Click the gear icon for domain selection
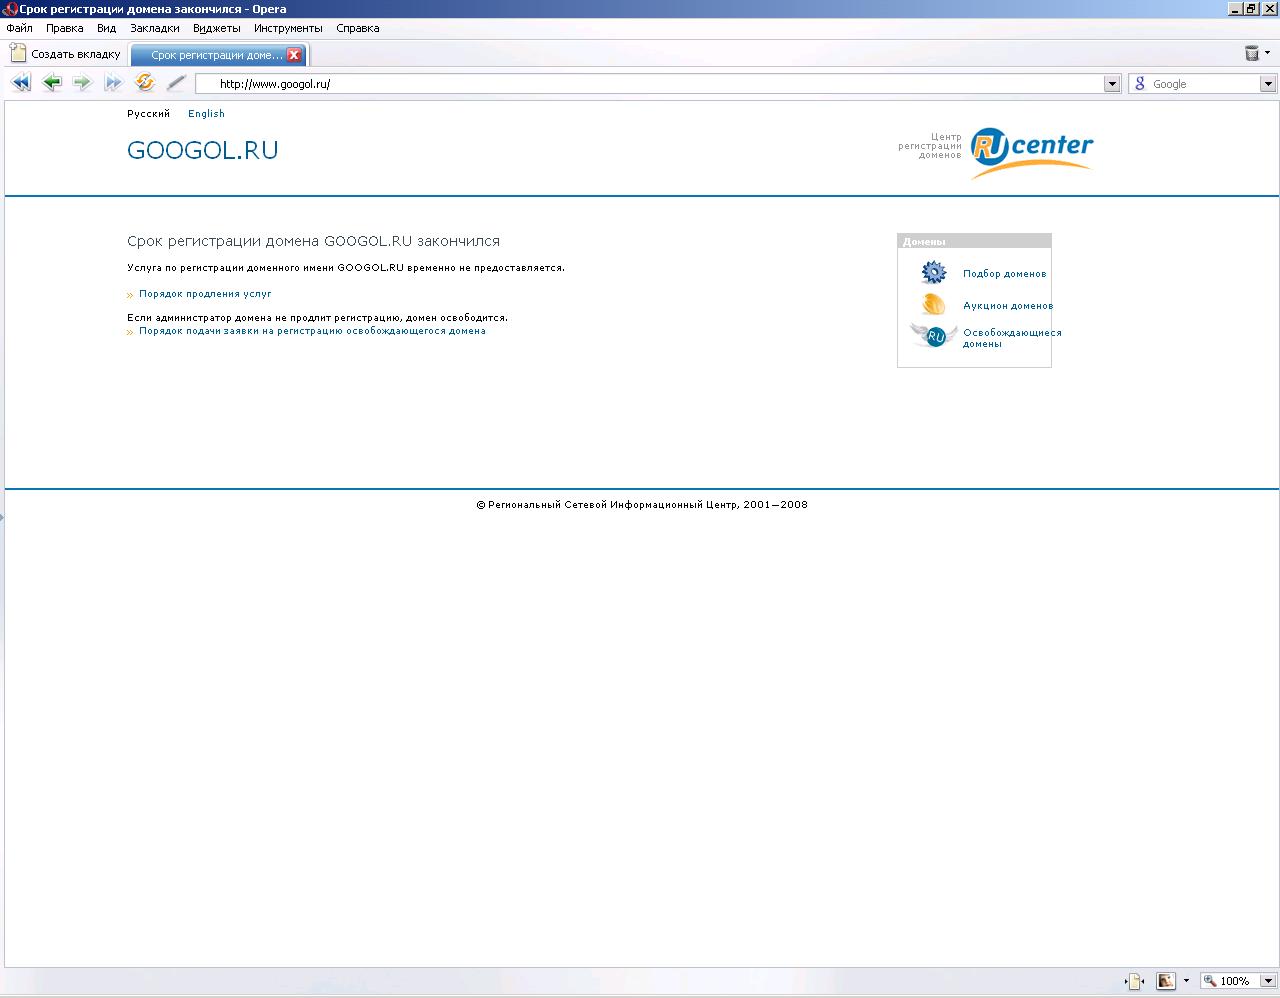Screen dimensions: 1280x998 933,272
